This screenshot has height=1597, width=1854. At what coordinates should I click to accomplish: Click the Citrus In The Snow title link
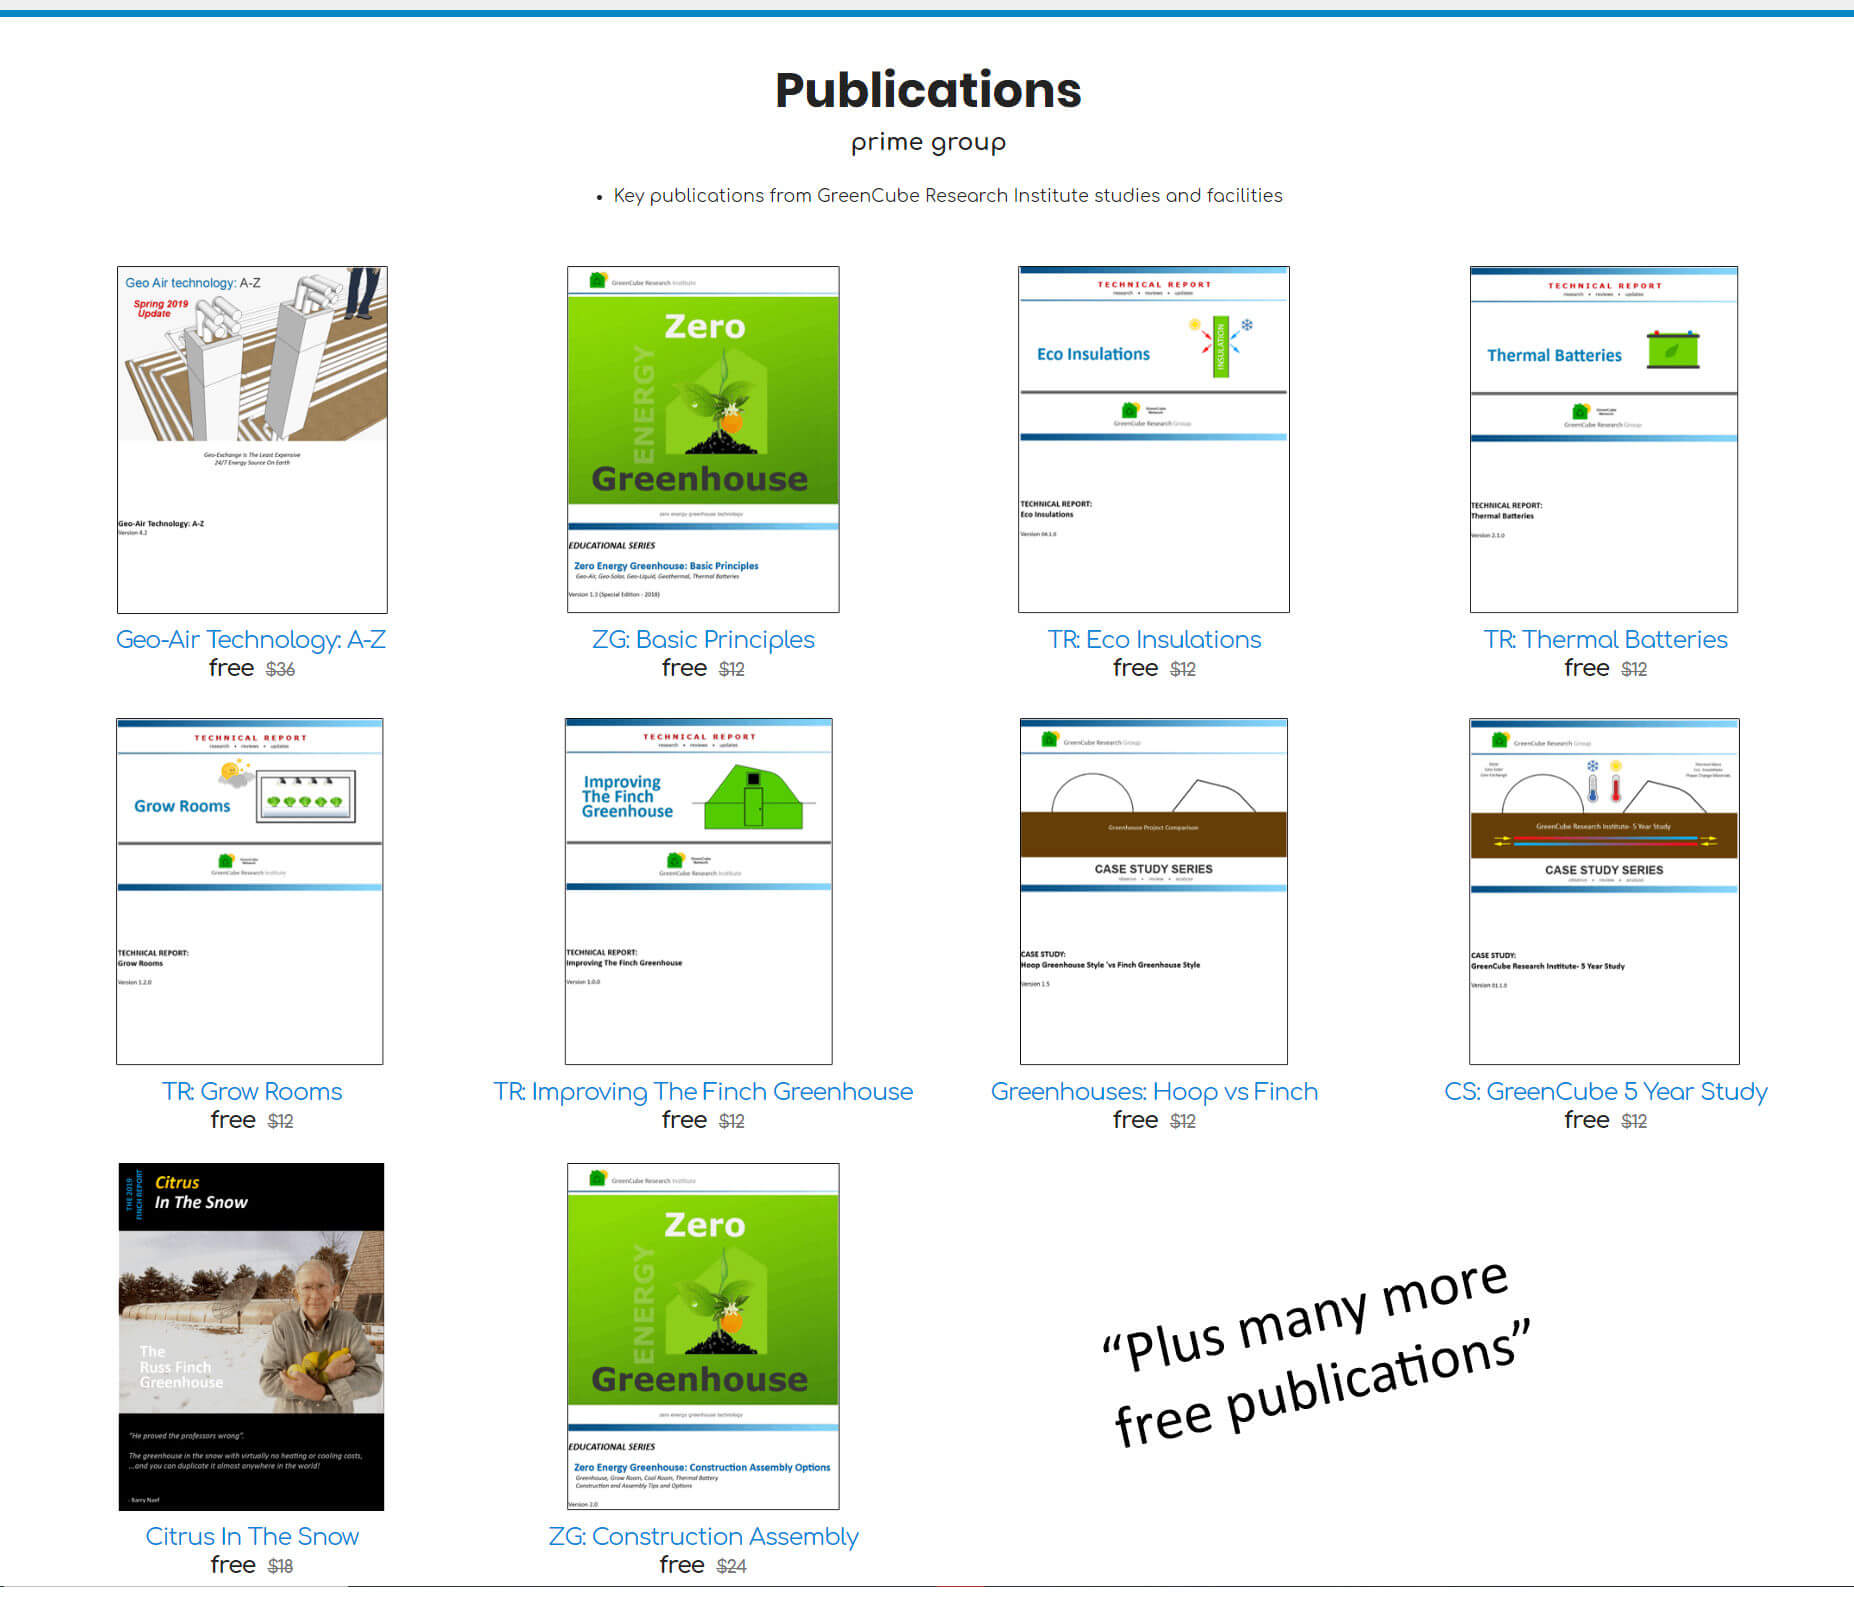252,1537
